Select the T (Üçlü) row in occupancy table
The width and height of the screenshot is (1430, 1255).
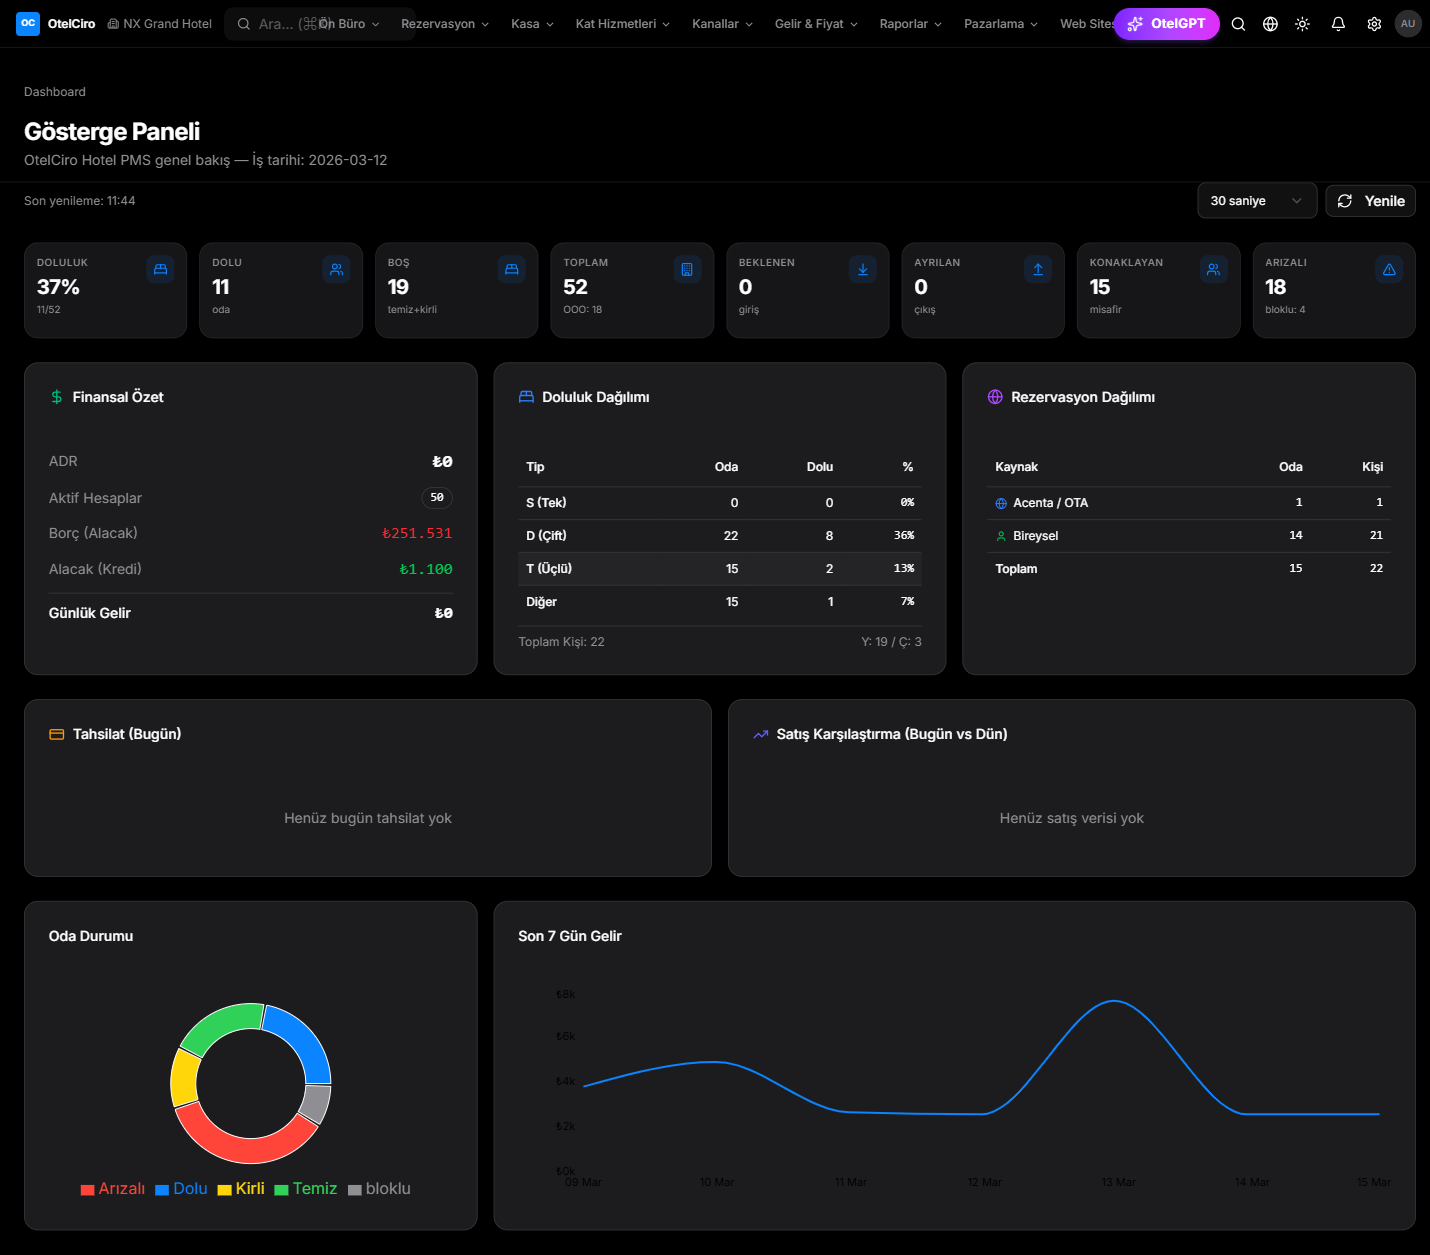click(719, 569)
